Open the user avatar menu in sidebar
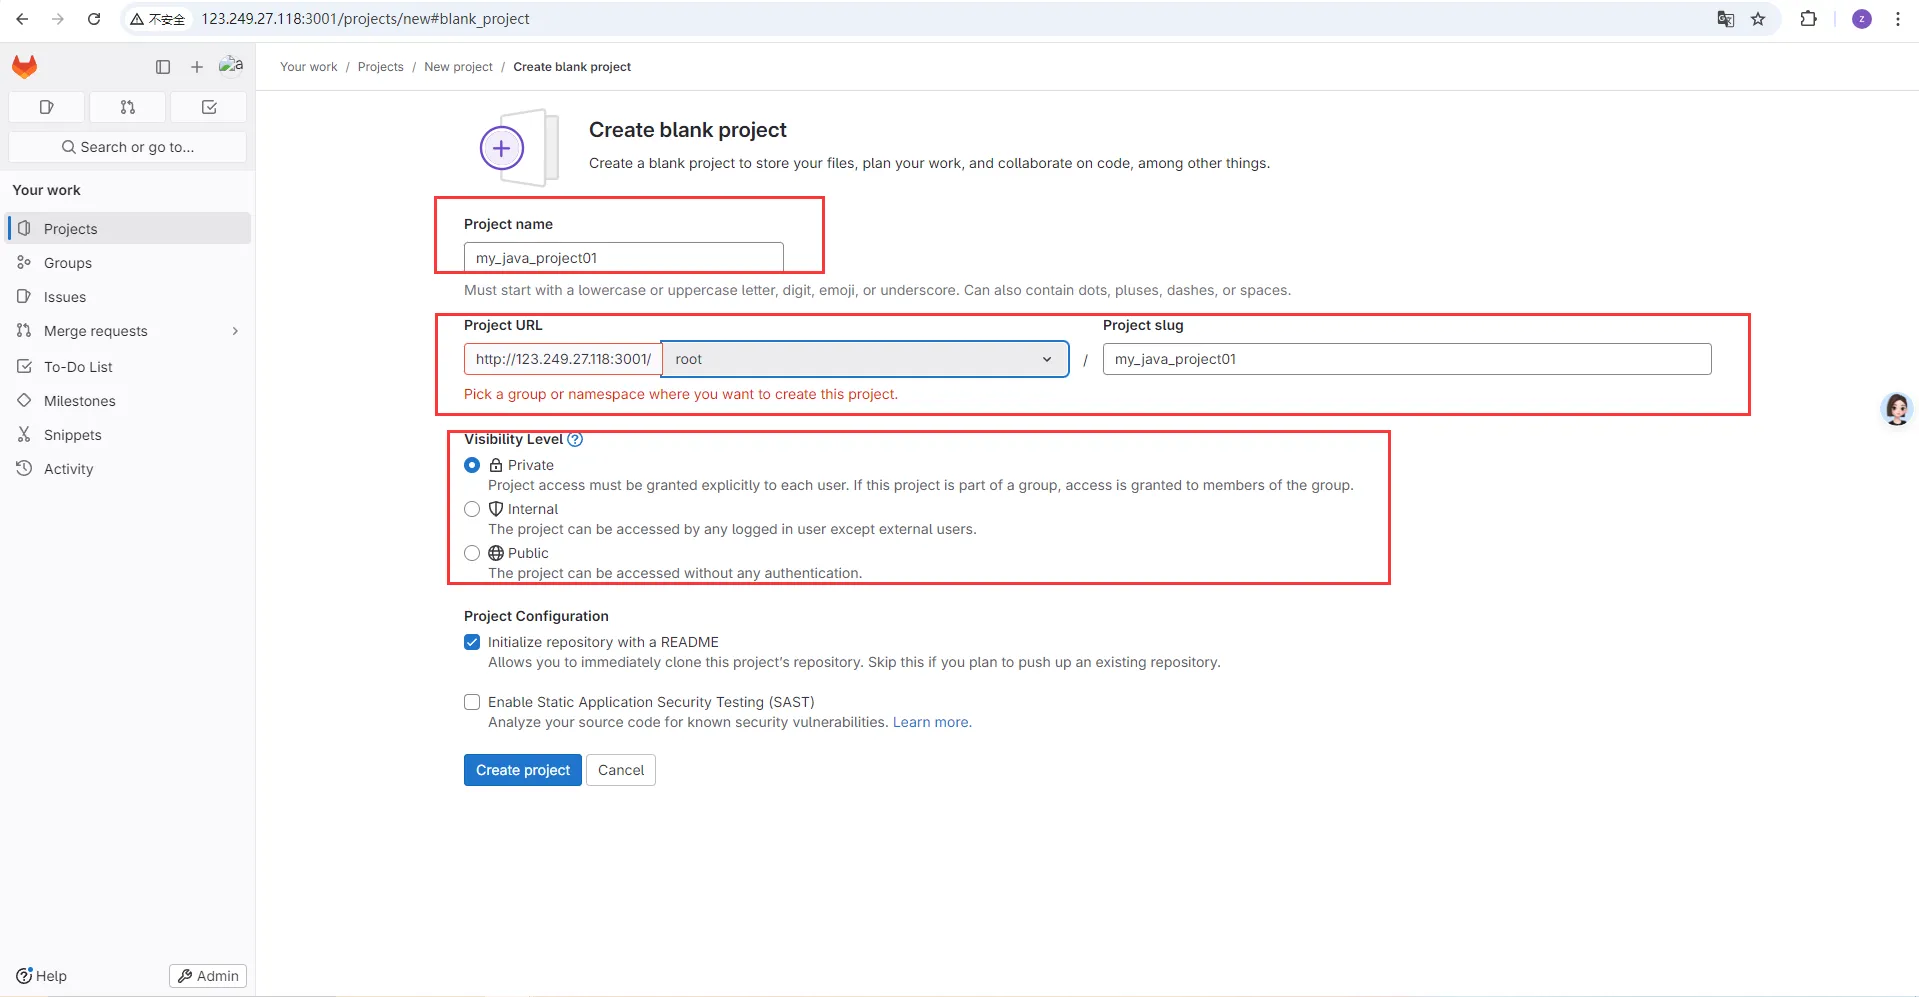The height and width of the screenshot is (997, 1919). (231, 66)
